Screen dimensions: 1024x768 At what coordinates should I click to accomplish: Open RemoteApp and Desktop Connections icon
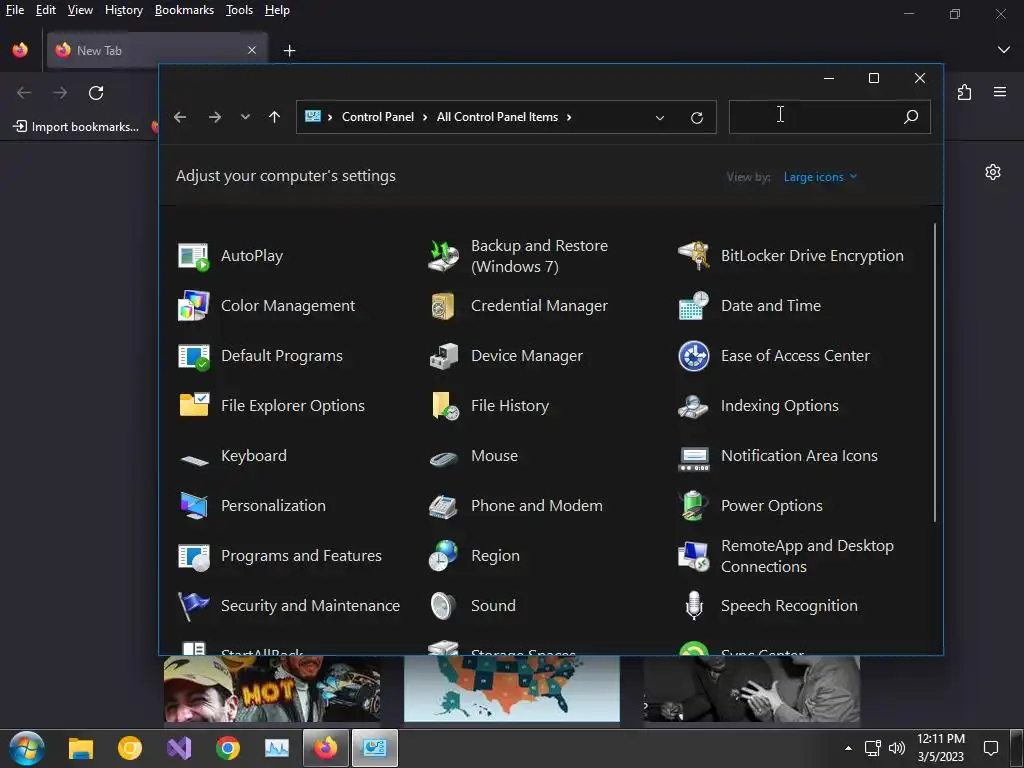pos(694,556)
